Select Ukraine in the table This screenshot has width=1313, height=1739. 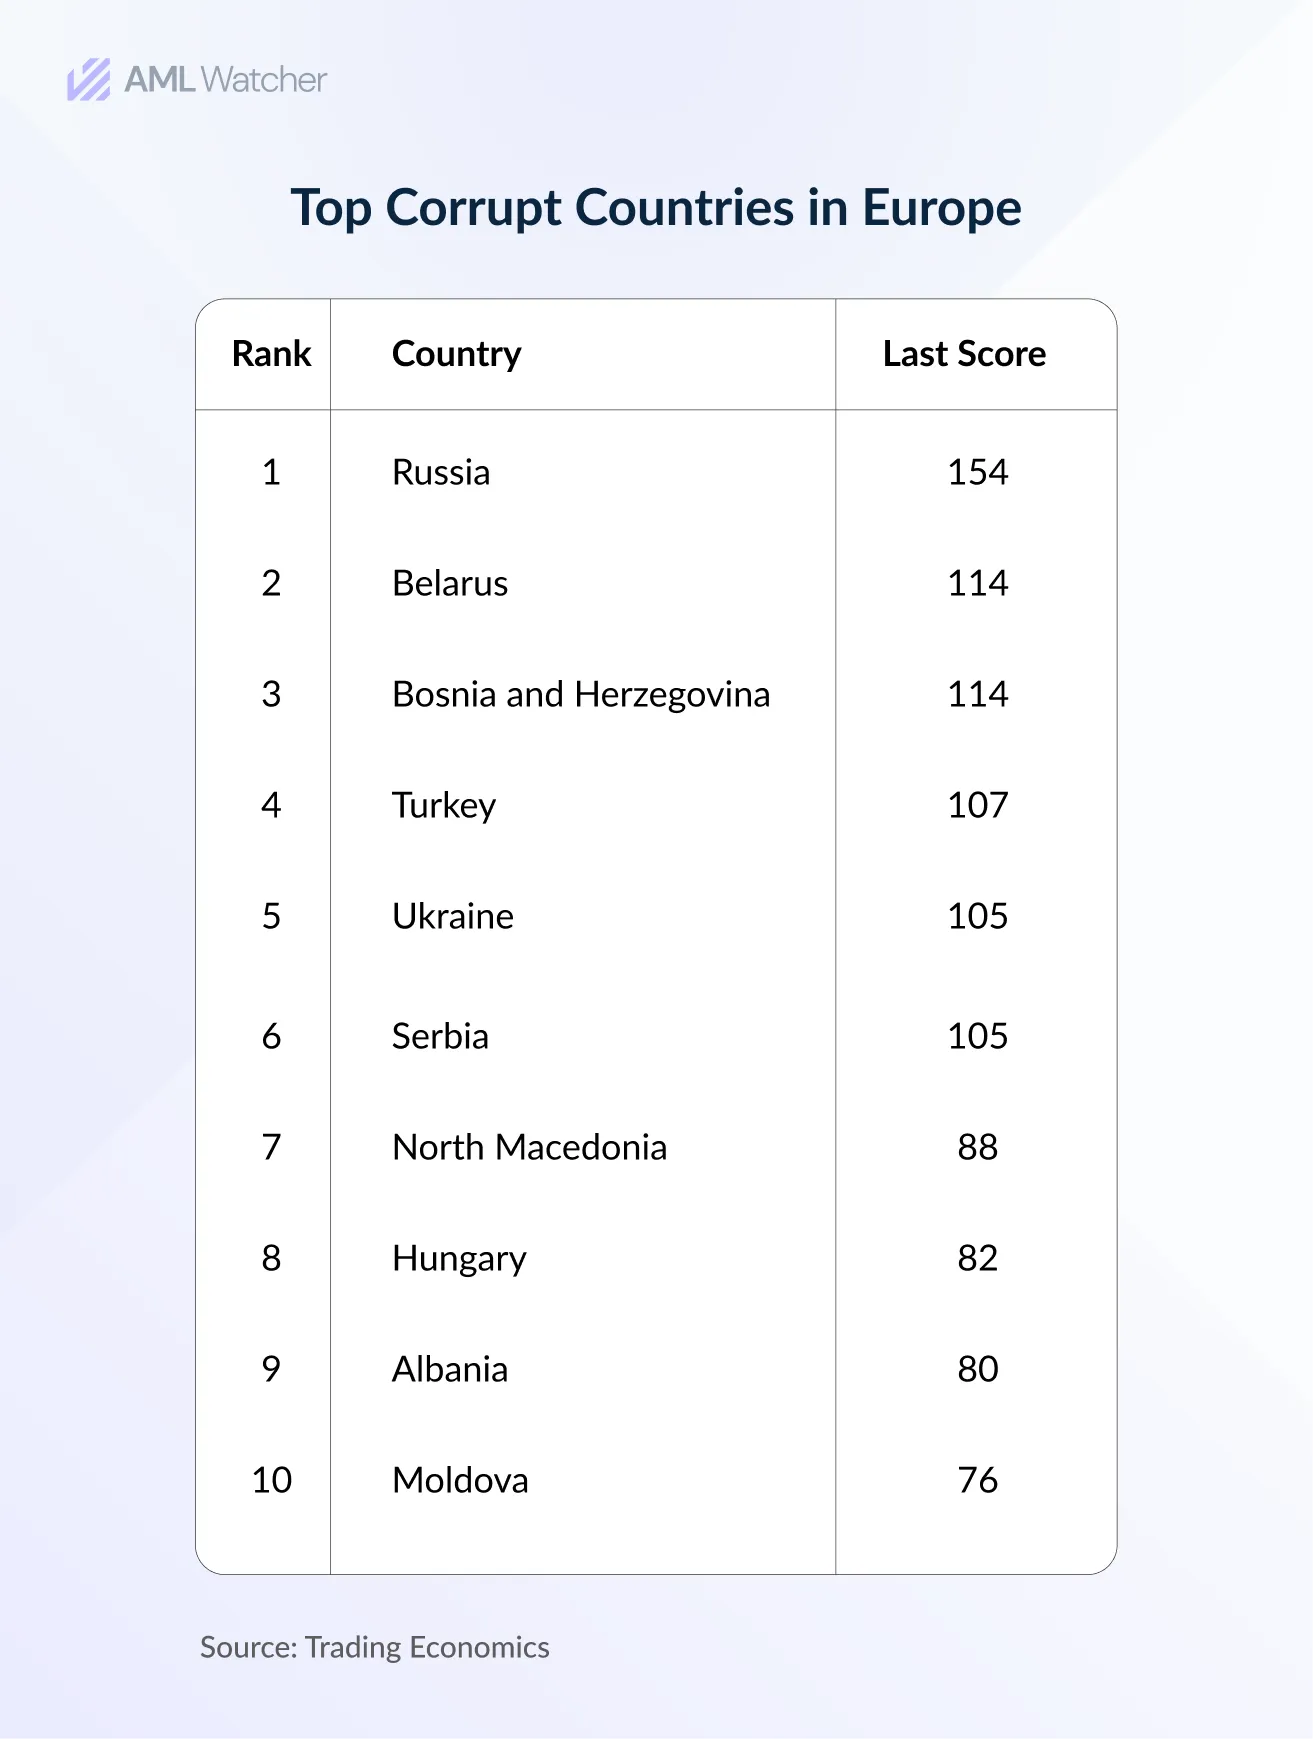[453, 916]
